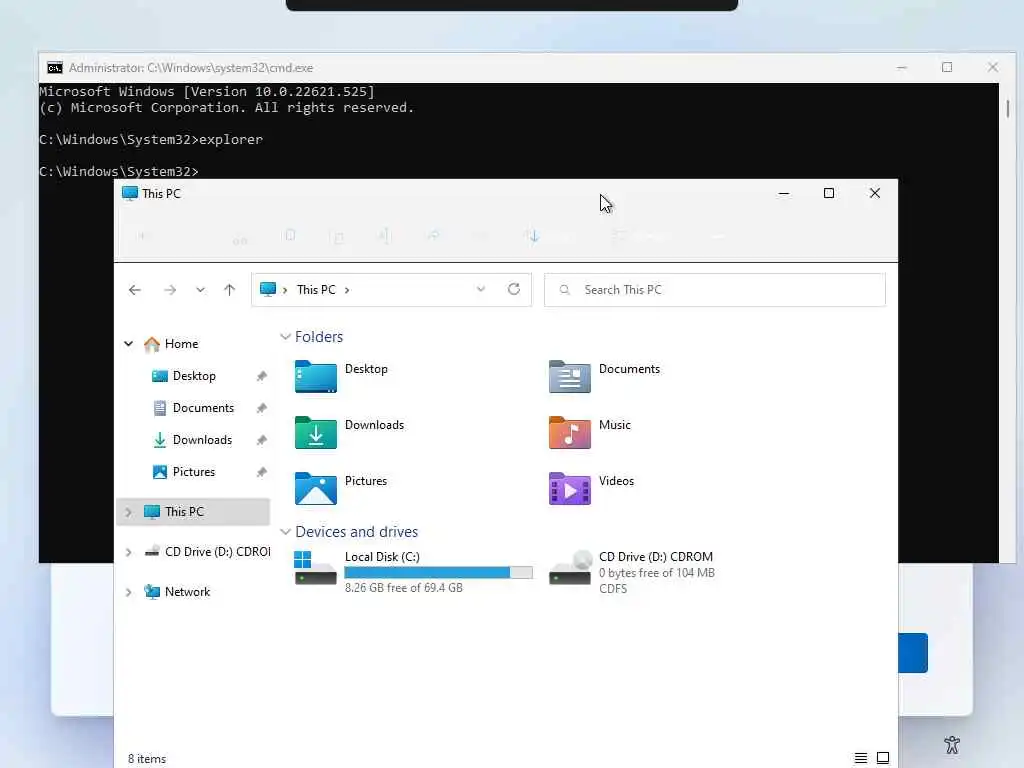1024x768 pixels.
Task: Close the This PC explorer window
Action: tap(875, 193)
